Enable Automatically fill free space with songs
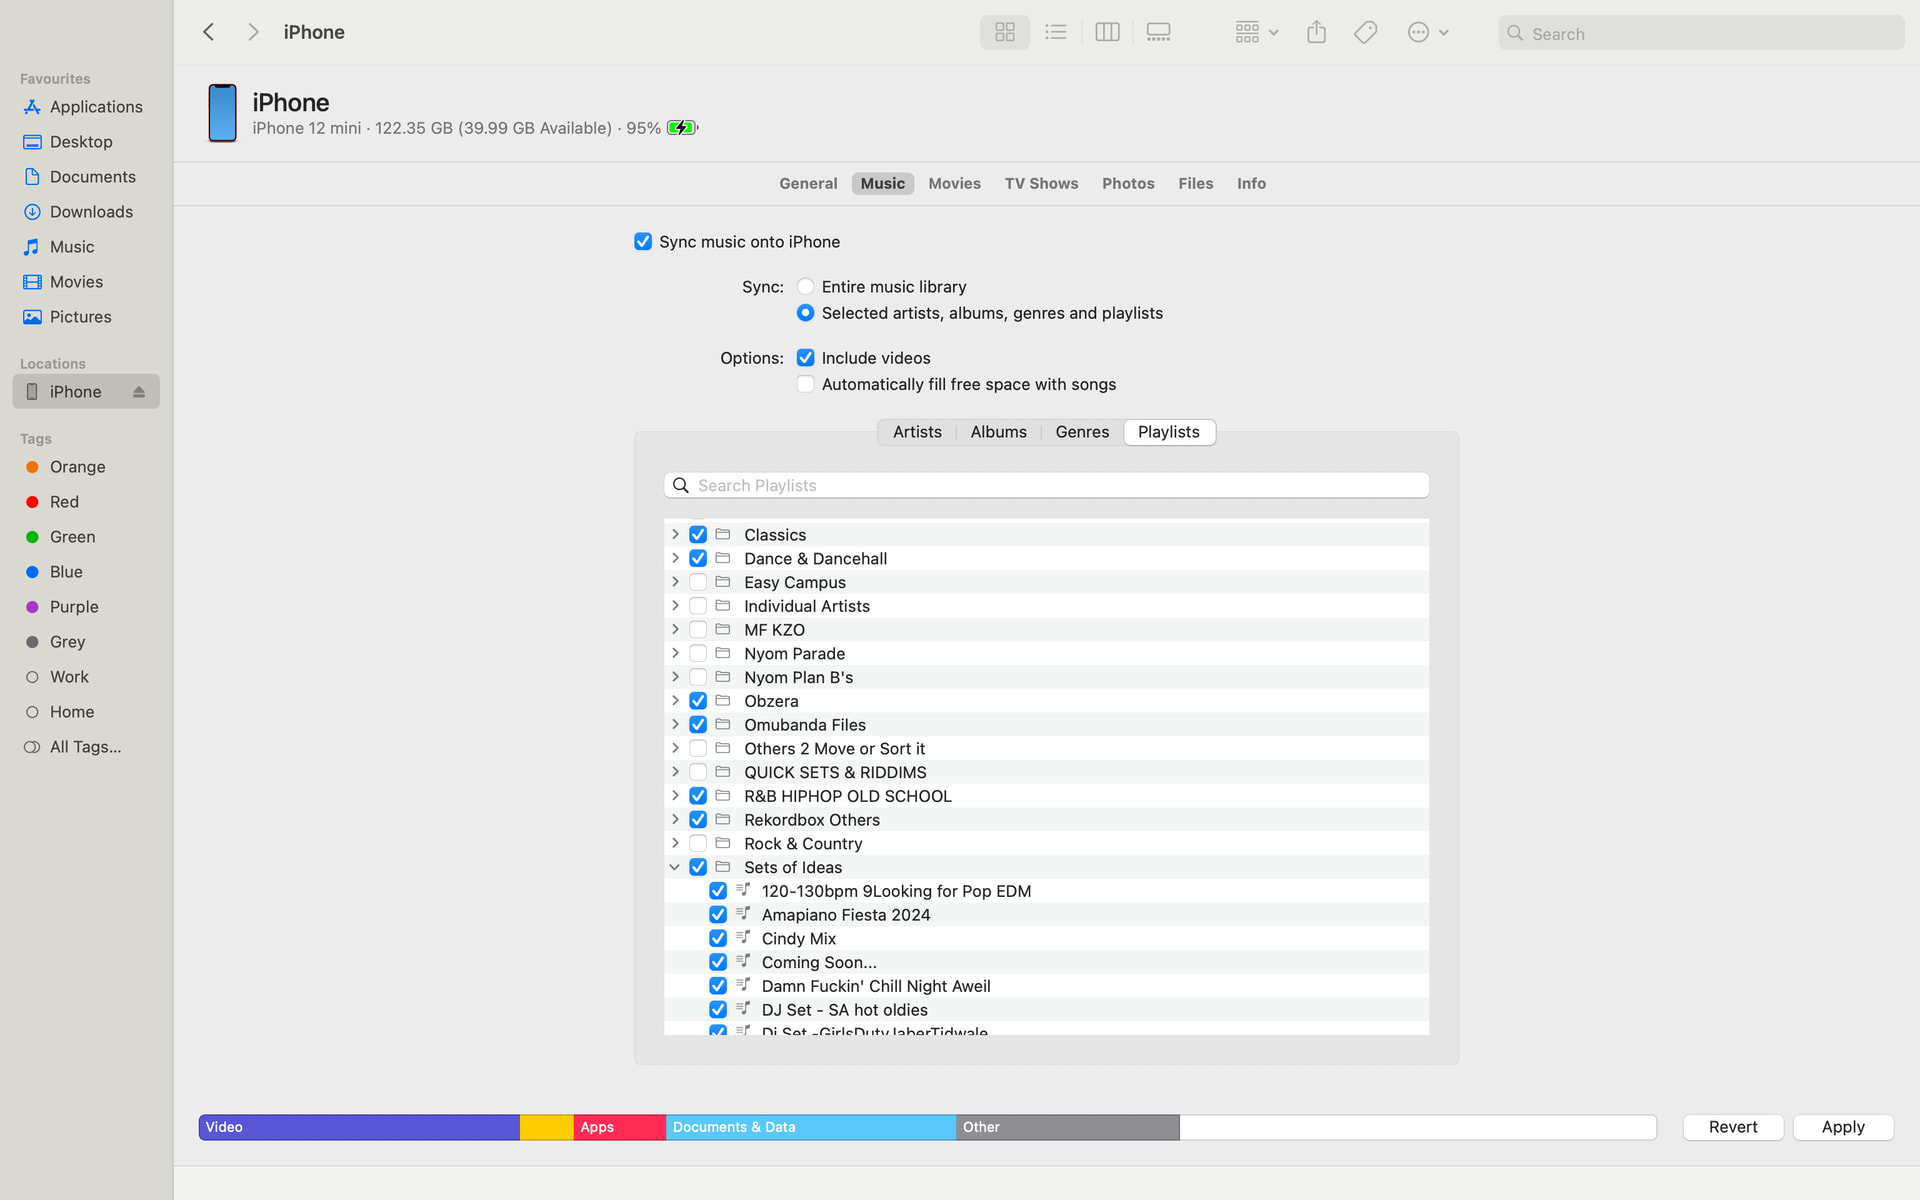1920x1200 pixels. [x=805, y=384]
